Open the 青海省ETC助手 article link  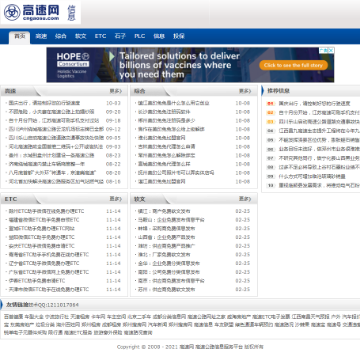tap(48, 255)
